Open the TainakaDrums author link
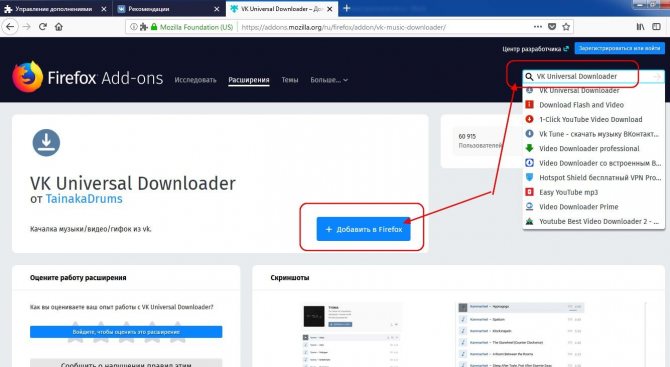Screen dimensions: 670x367 [x=84, y=199]
